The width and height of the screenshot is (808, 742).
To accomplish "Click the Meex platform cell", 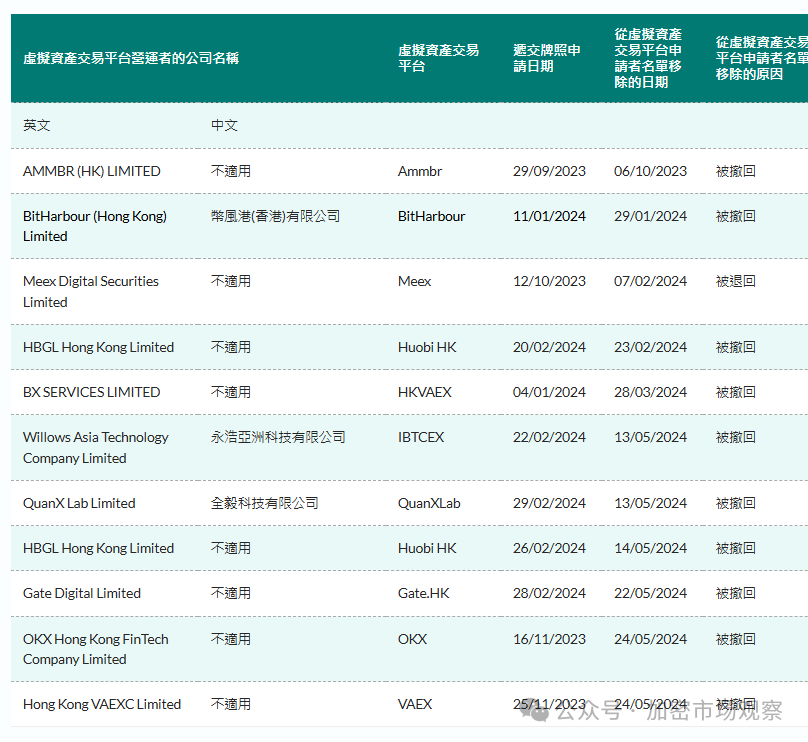I will point(414,281).
